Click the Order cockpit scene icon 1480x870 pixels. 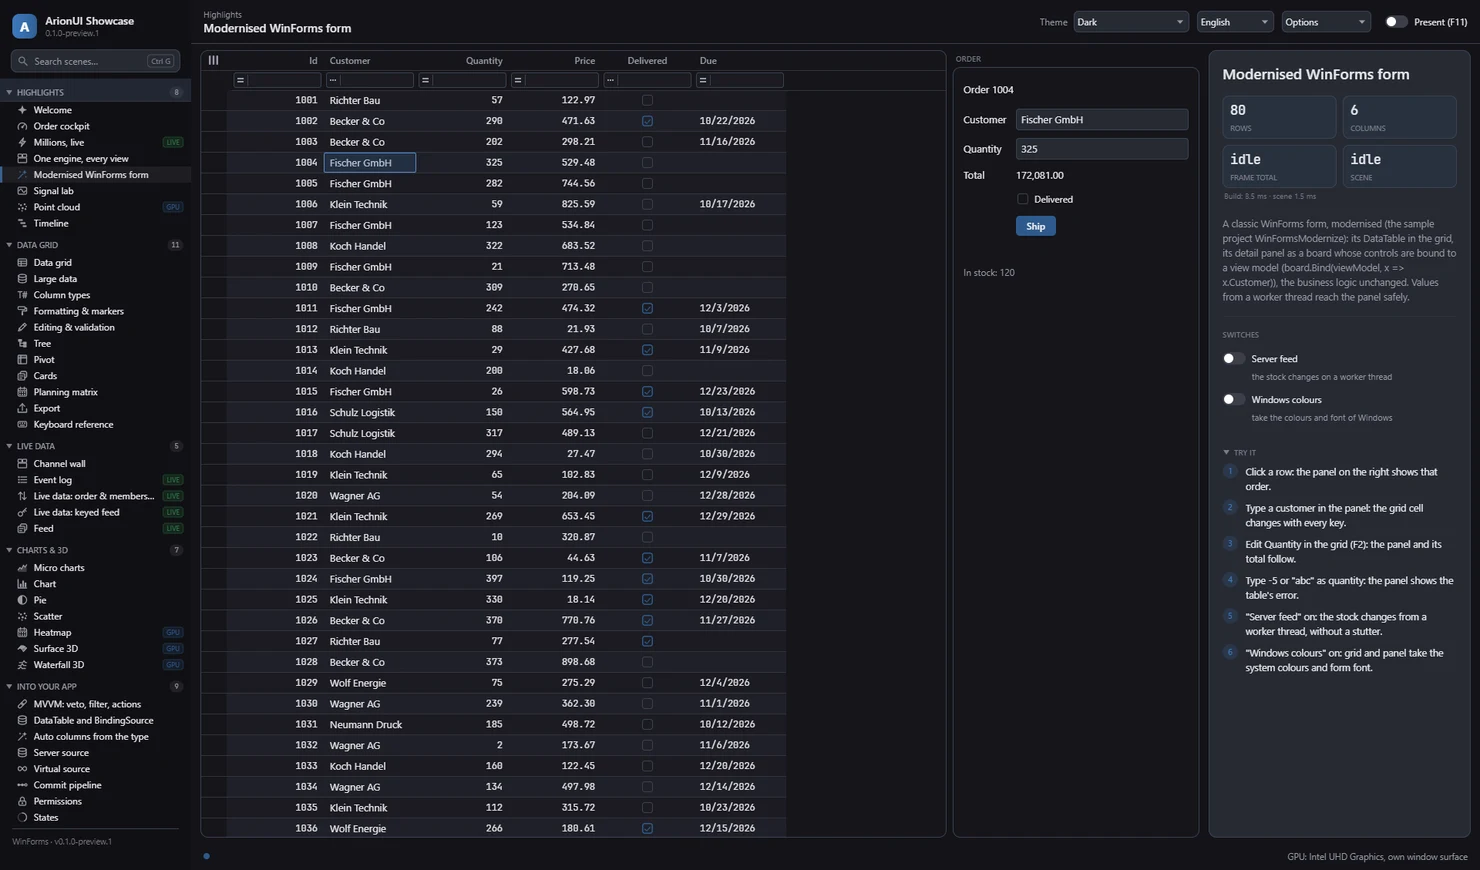[x=22, y=126]
